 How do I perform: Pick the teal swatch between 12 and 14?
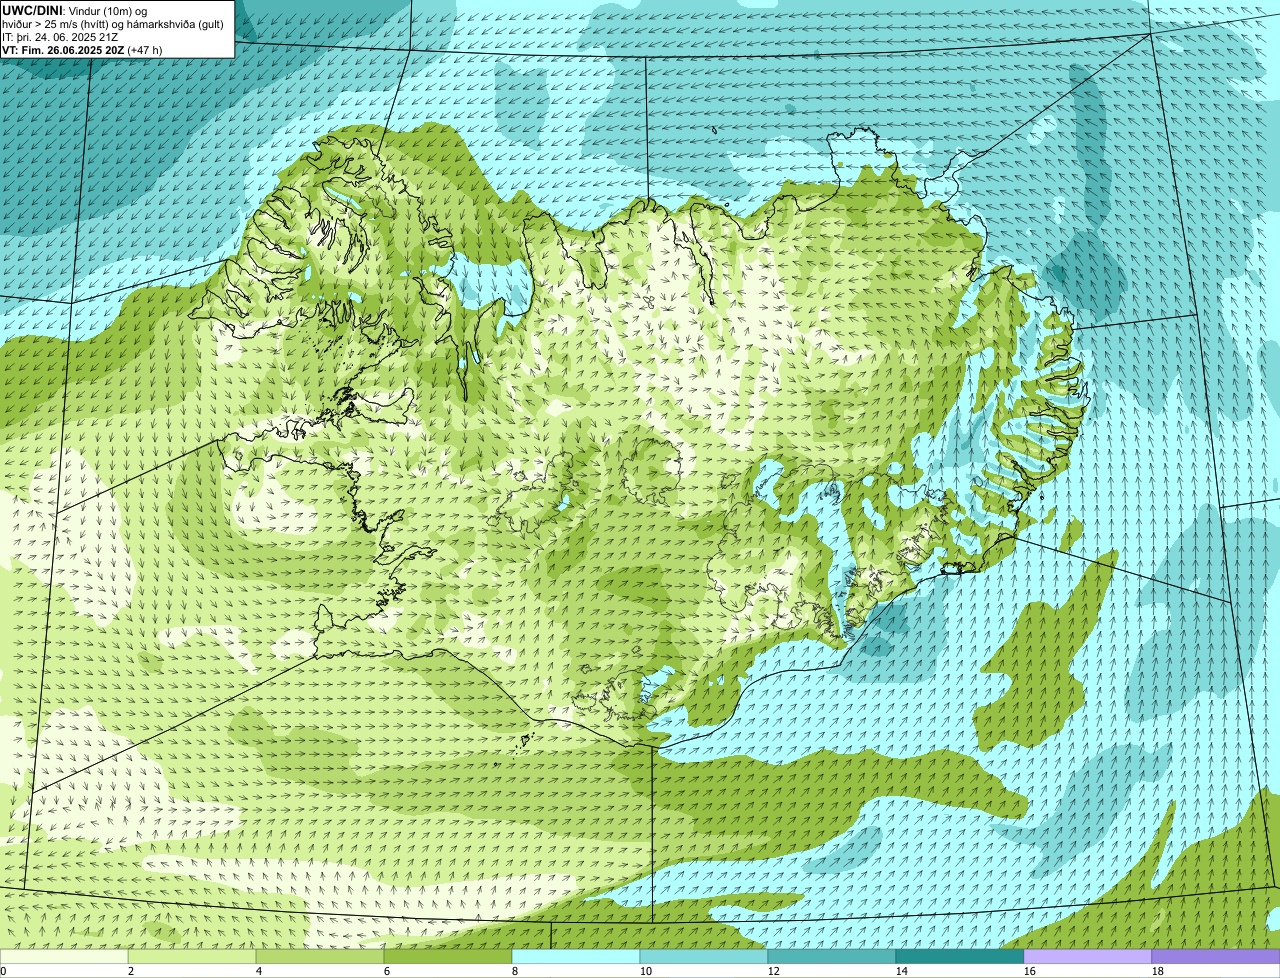[x=832, y=957]
